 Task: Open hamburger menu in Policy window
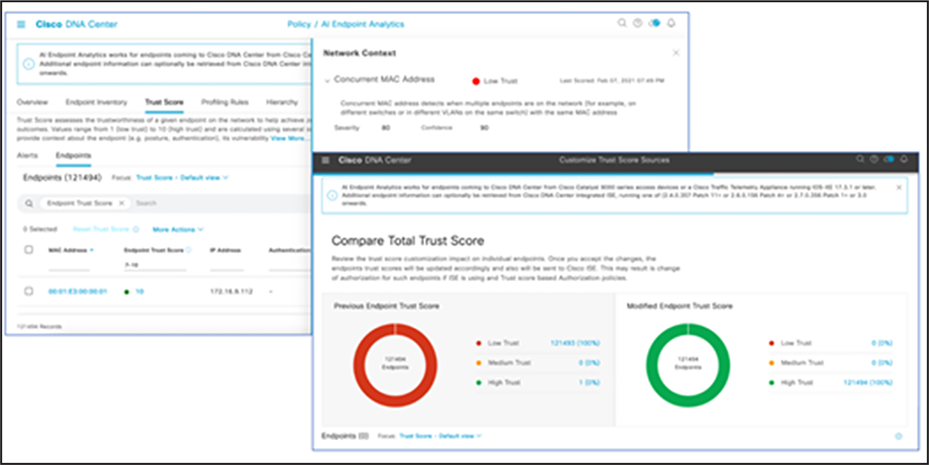point(21,24)
